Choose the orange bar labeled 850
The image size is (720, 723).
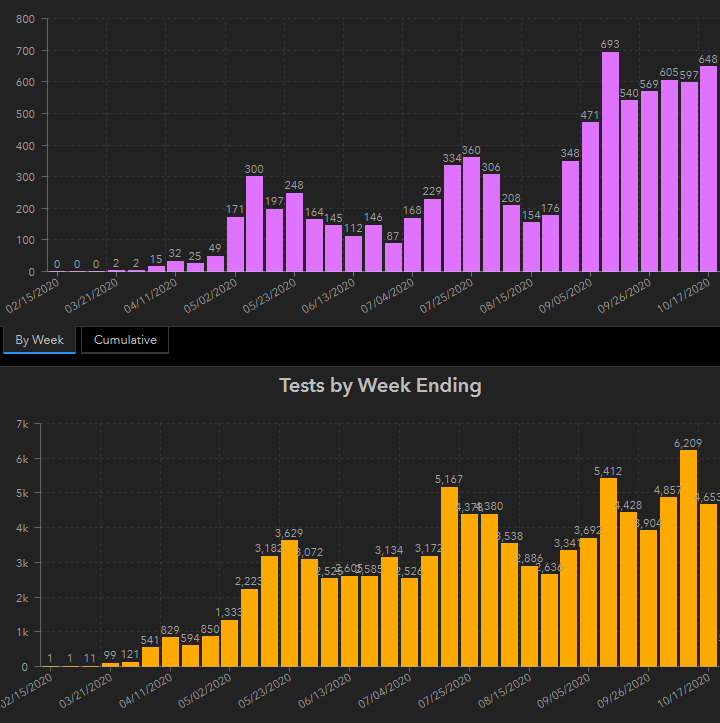tap(210, 652)
